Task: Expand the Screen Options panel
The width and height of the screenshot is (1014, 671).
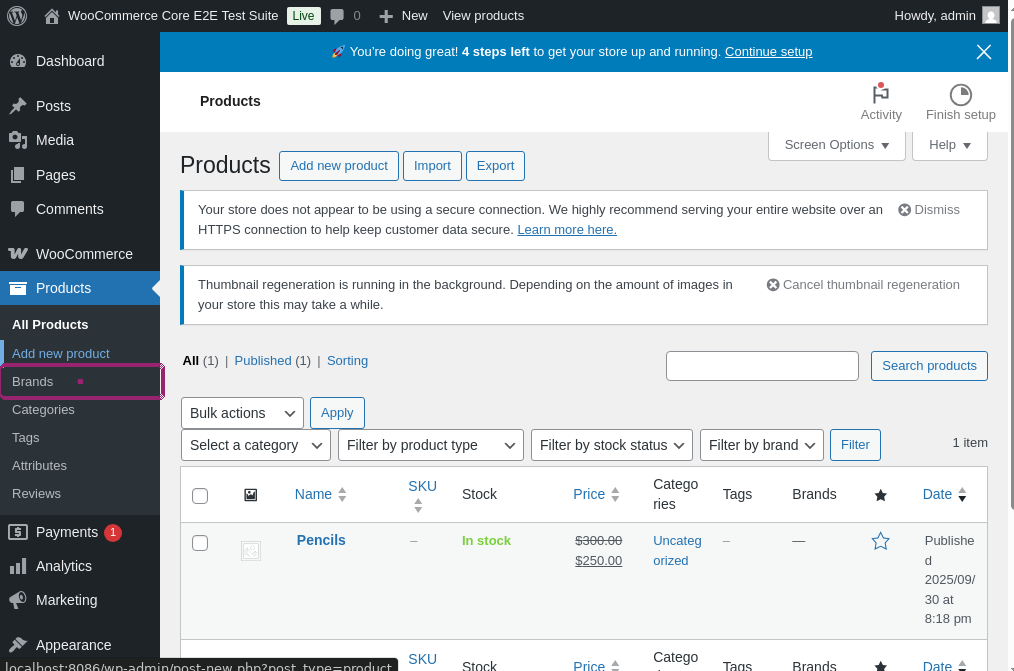Action: coord(836,145)
